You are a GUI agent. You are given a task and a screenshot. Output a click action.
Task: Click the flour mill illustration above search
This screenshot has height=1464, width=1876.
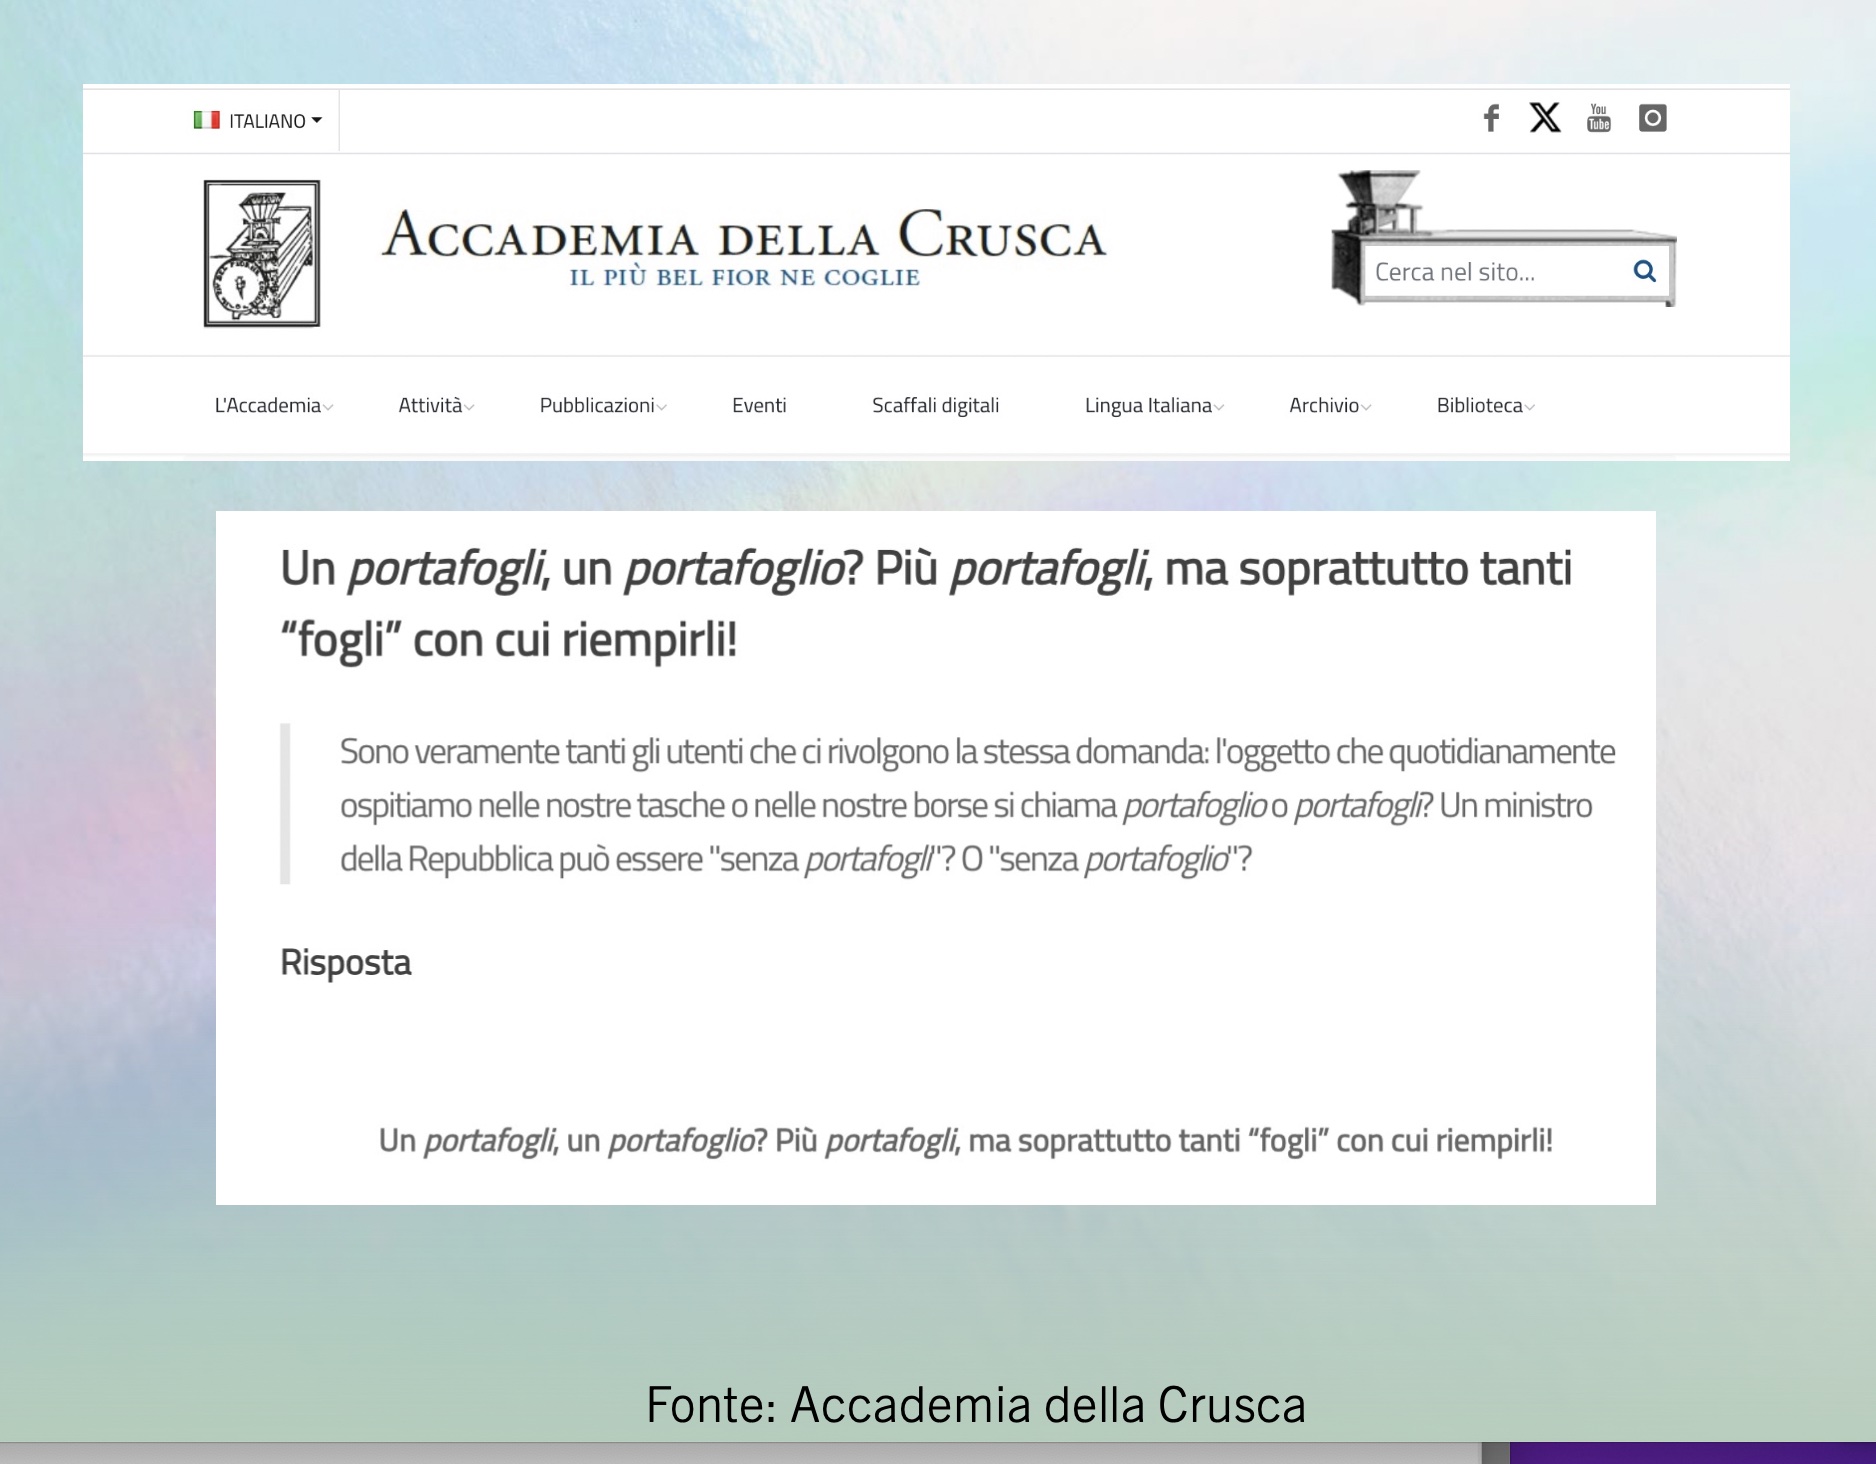pyautogui.click(x=1380, y=200)
